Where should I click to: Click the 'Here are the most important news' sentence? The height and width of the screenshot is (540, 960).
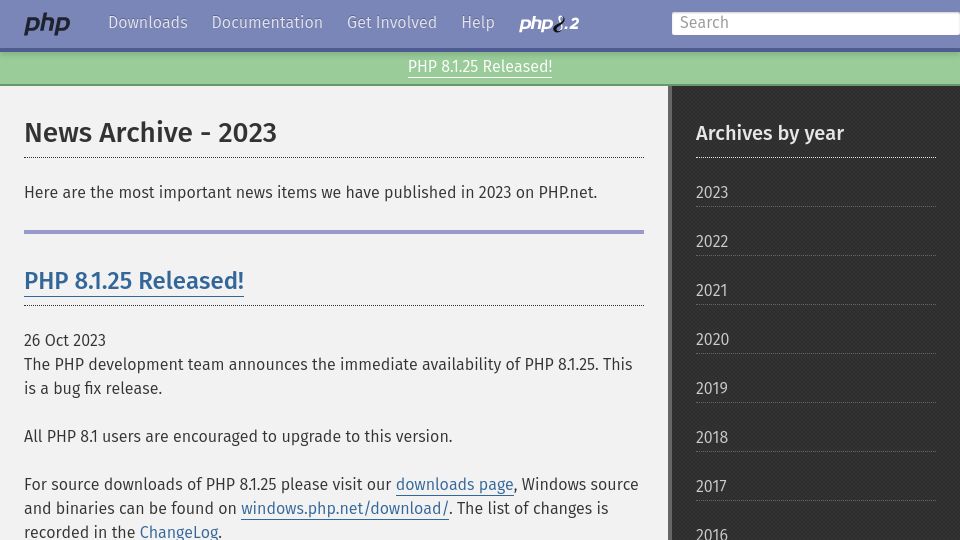310,193
